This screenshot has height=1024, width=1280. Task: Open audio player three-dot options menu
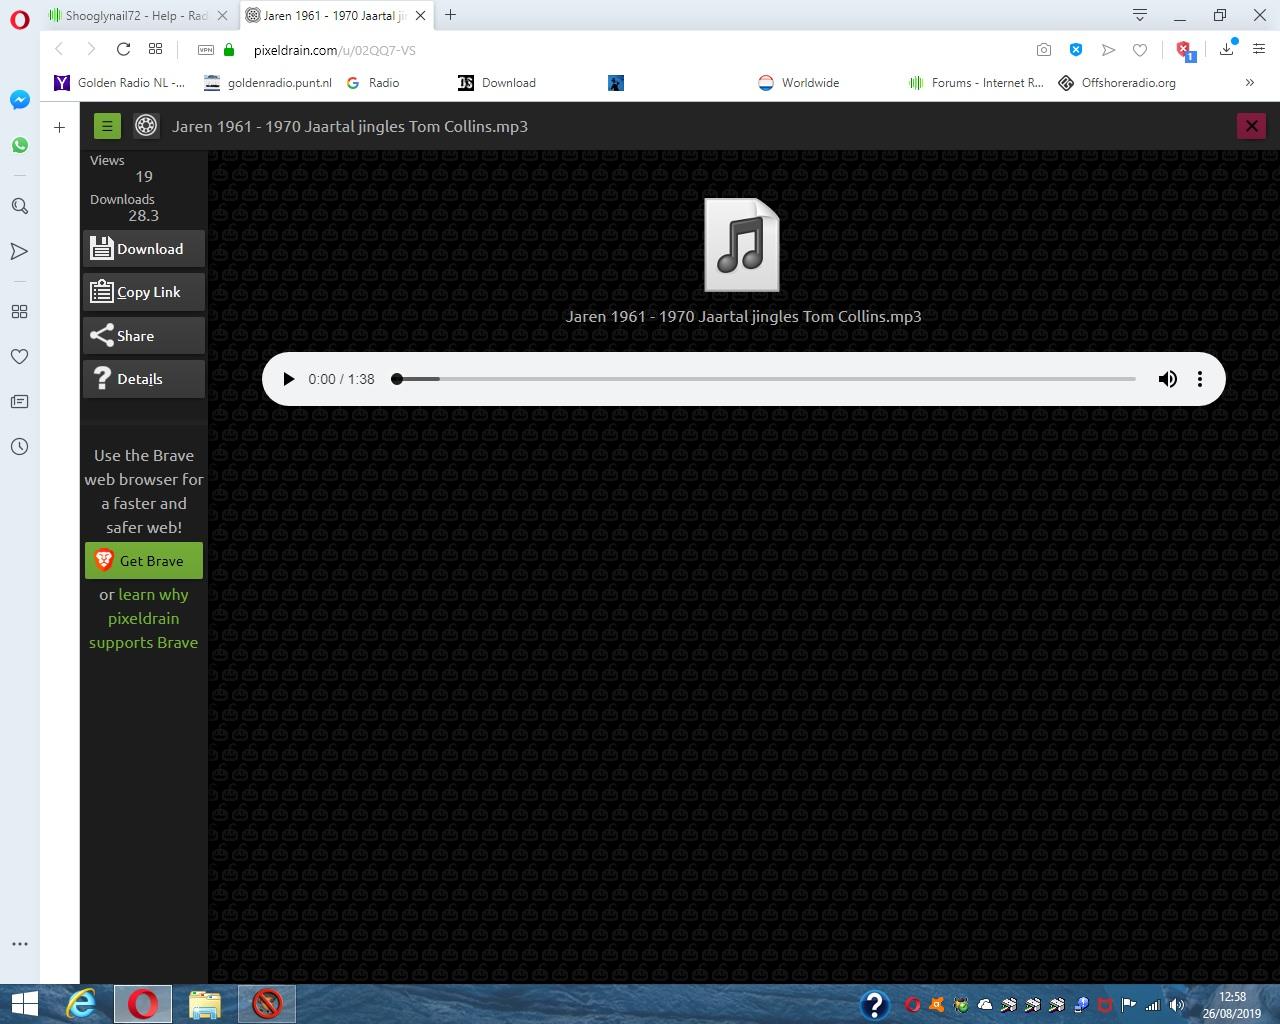point(1200,379)
